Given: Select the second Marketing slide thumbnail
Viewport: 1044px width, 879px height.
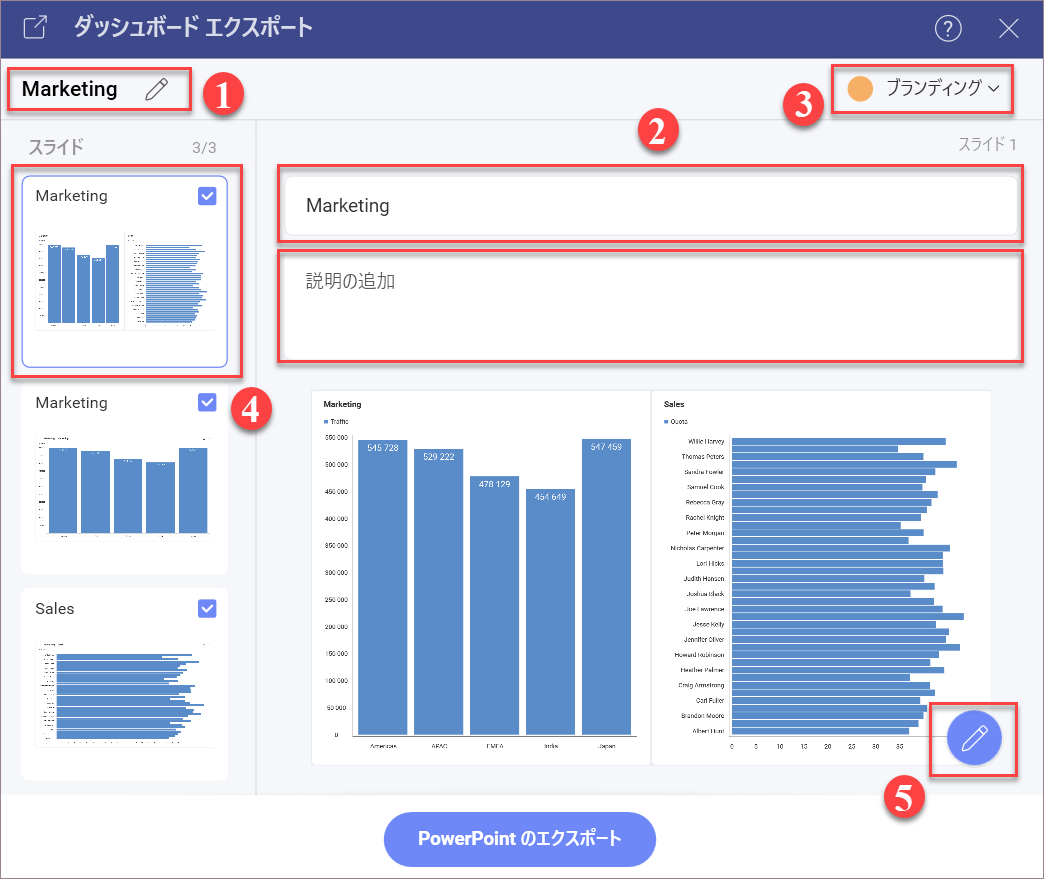Looking at the screenshot, I should pyautogui.click(x=125, y=477).
